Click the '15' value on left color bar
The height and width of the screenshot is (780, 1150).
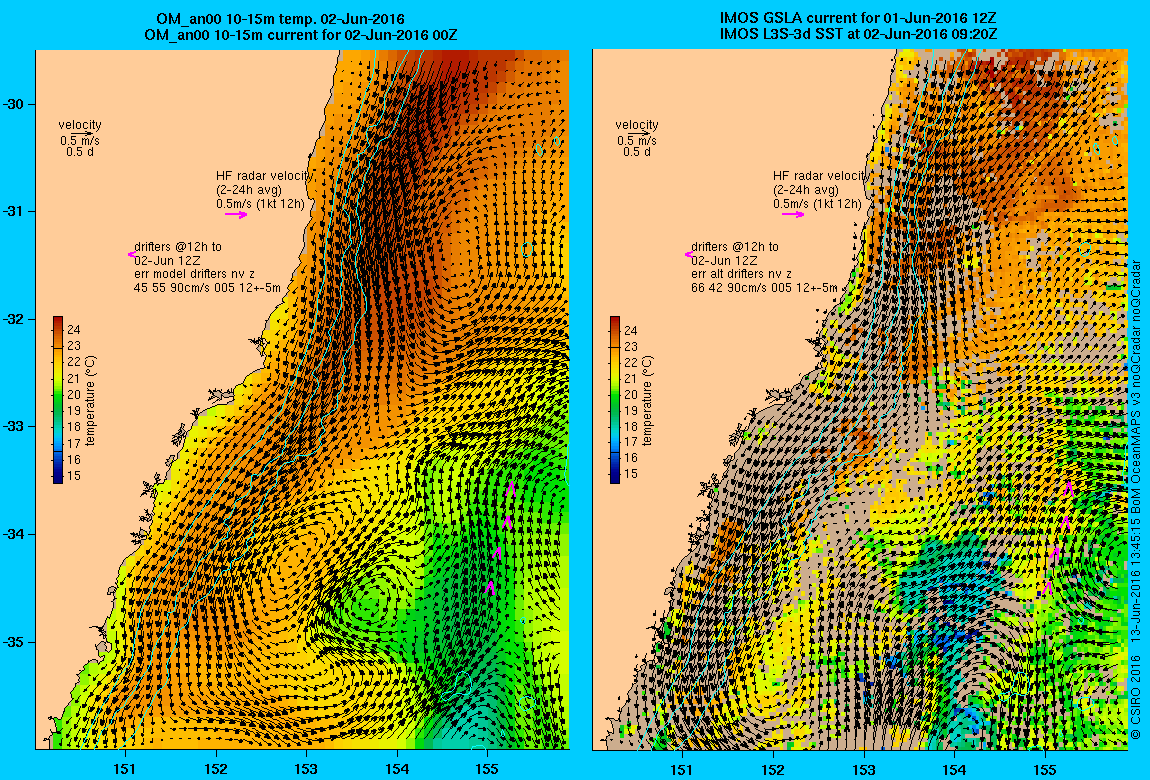click(x=74, y=476)
